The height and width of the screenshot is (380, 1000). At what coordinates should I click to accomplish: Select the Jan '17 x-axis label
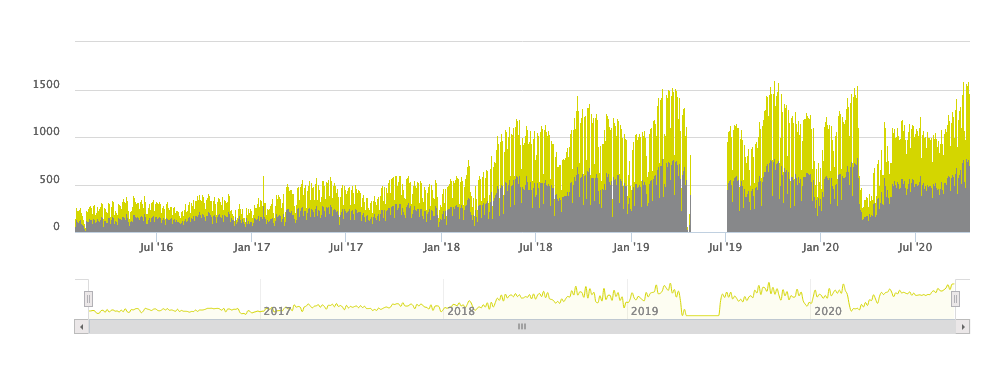pos(251,247)
